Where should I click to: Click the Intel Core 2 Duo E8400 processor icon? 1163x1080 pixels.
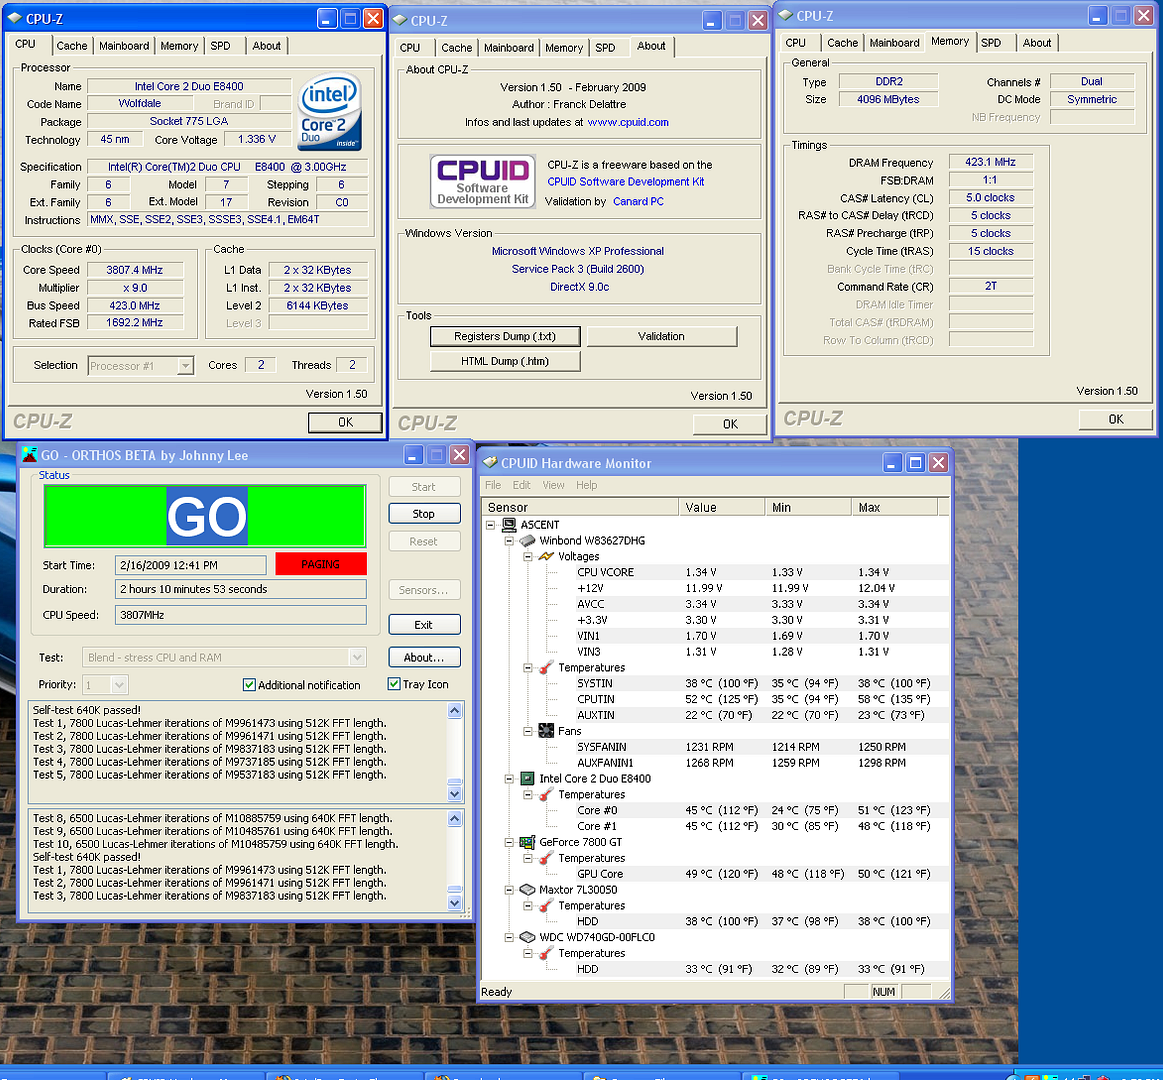click(x=527, y=778)
